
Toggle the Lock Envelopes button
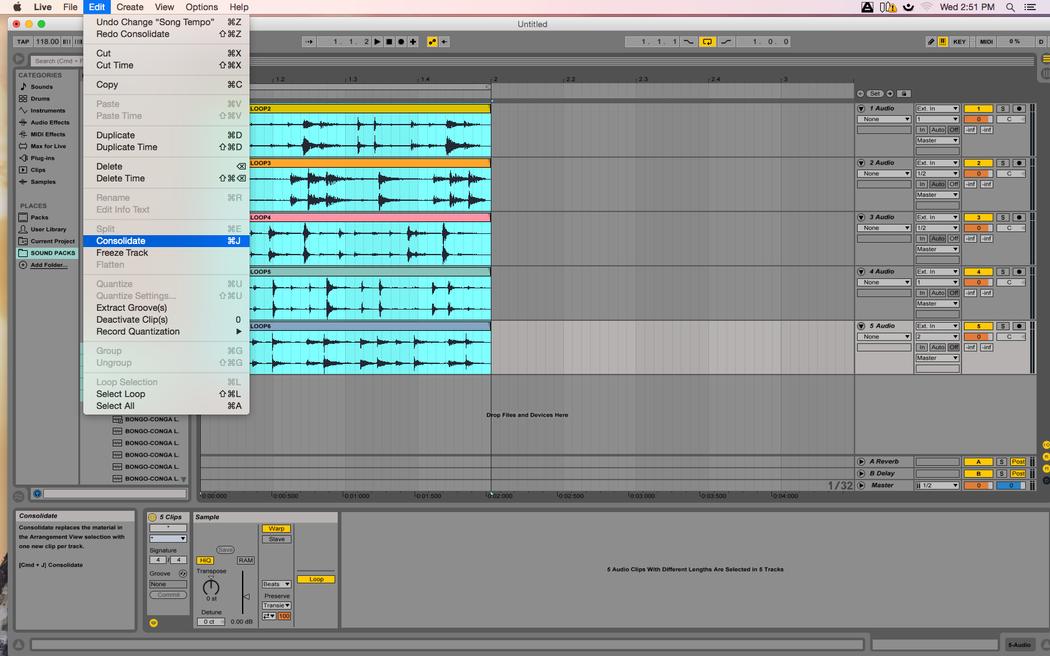click(x=903, y=94)
